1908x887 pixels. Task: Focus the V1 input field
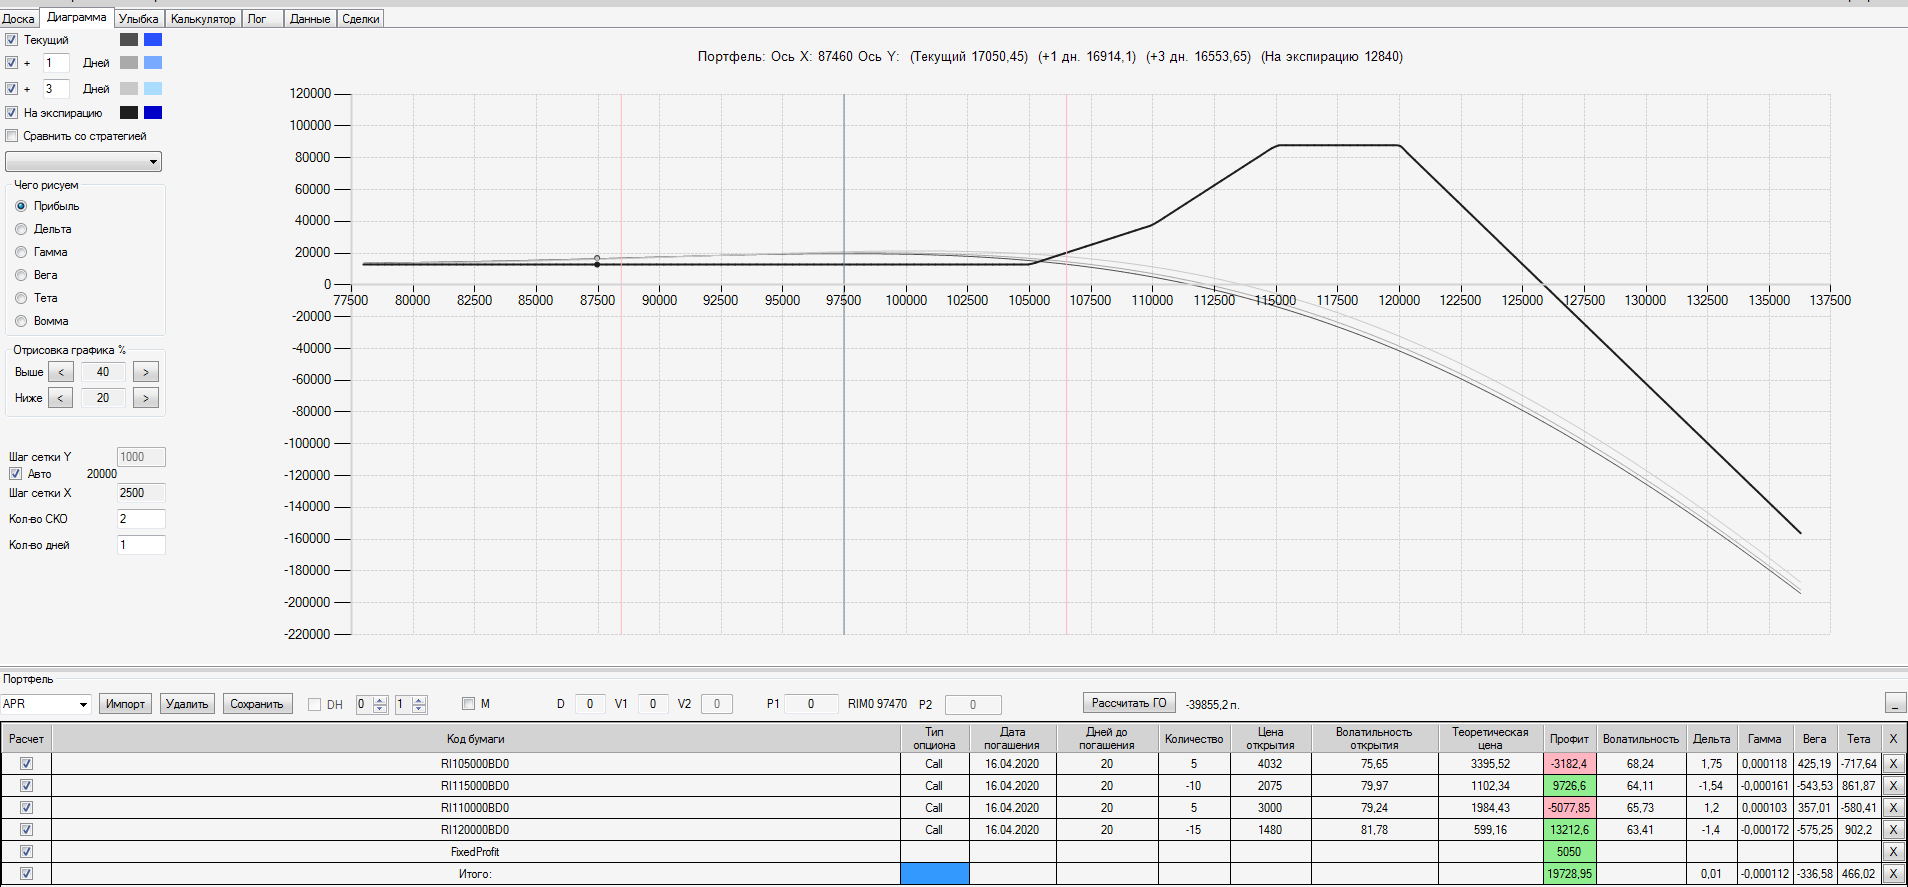653,704
